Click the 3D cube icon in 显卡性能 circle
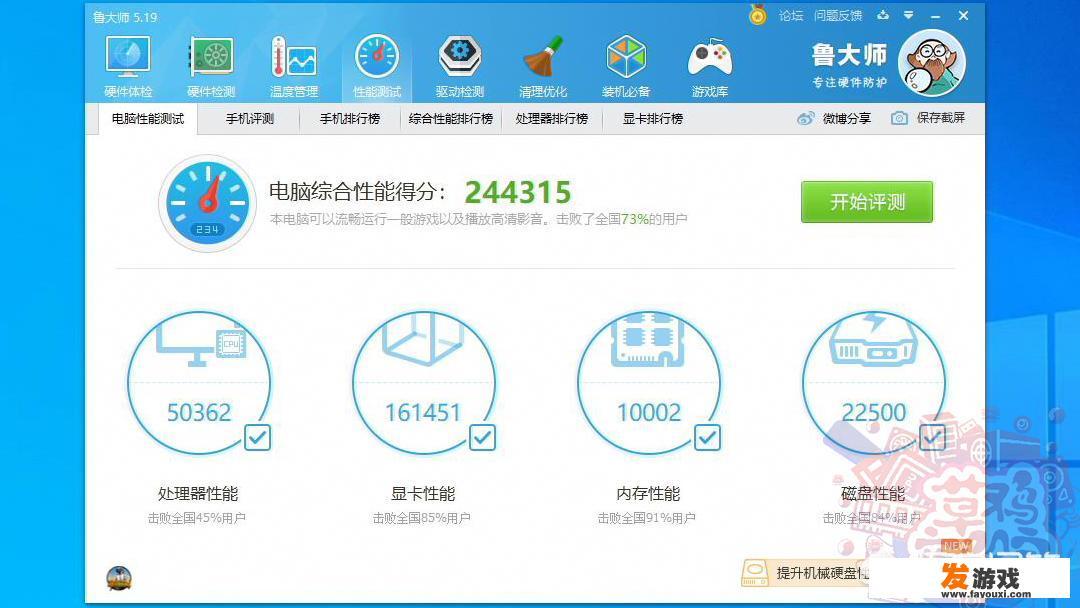The height and width of the screenshot is (608, 1080). click(x=422, y=337)
